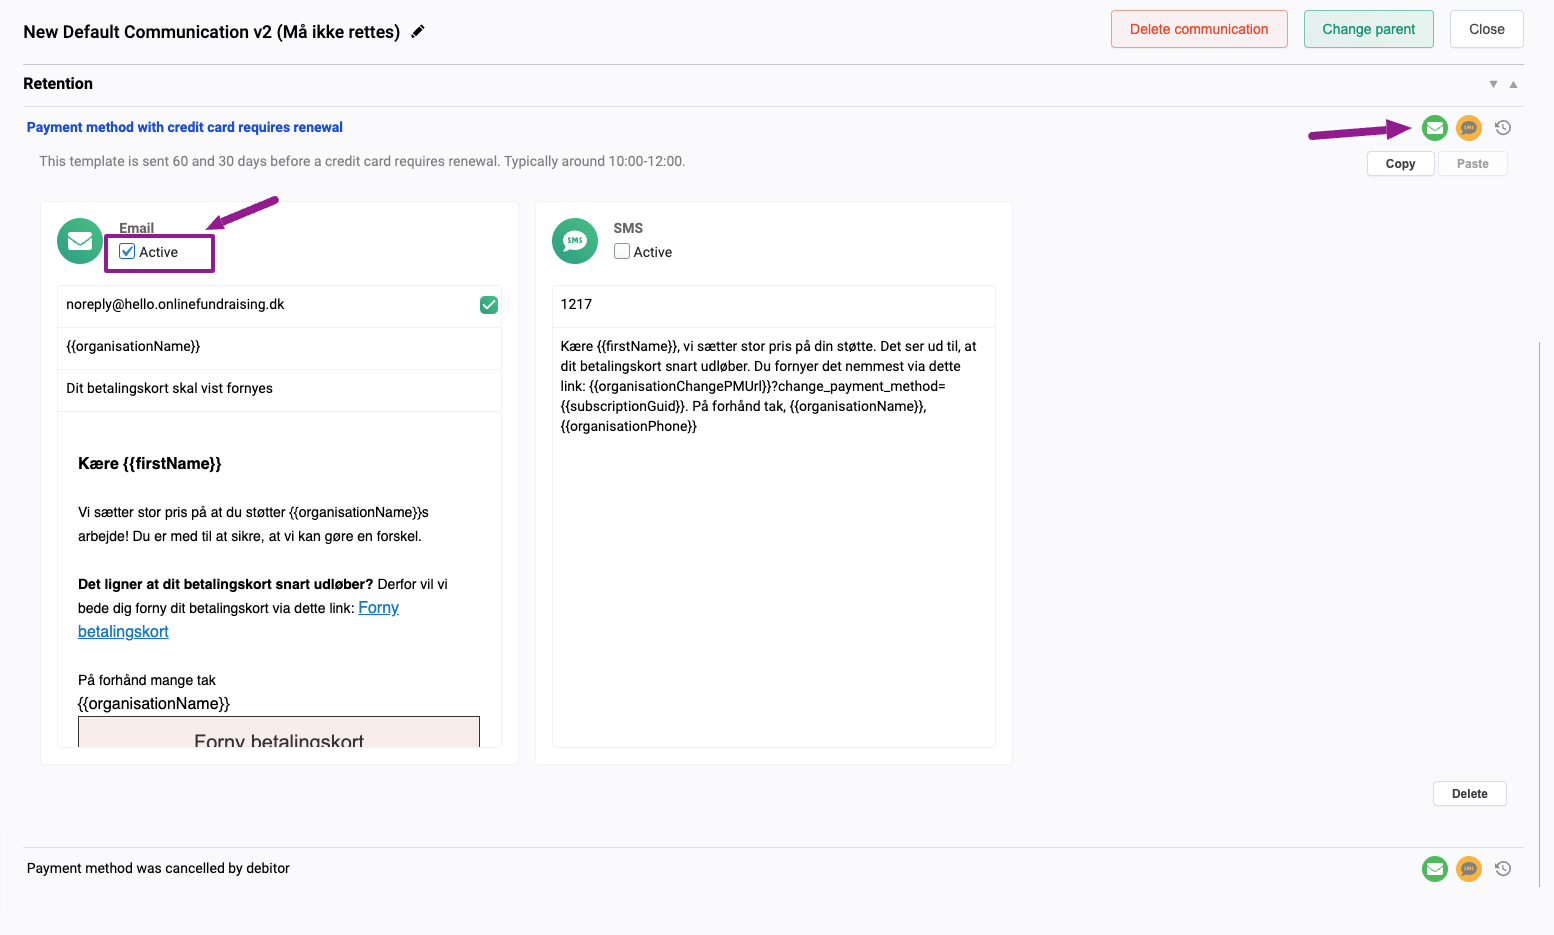
Task: Expand Payment method was cancelled by debitor
Action: pyautogui.click(x=158, y=868)
